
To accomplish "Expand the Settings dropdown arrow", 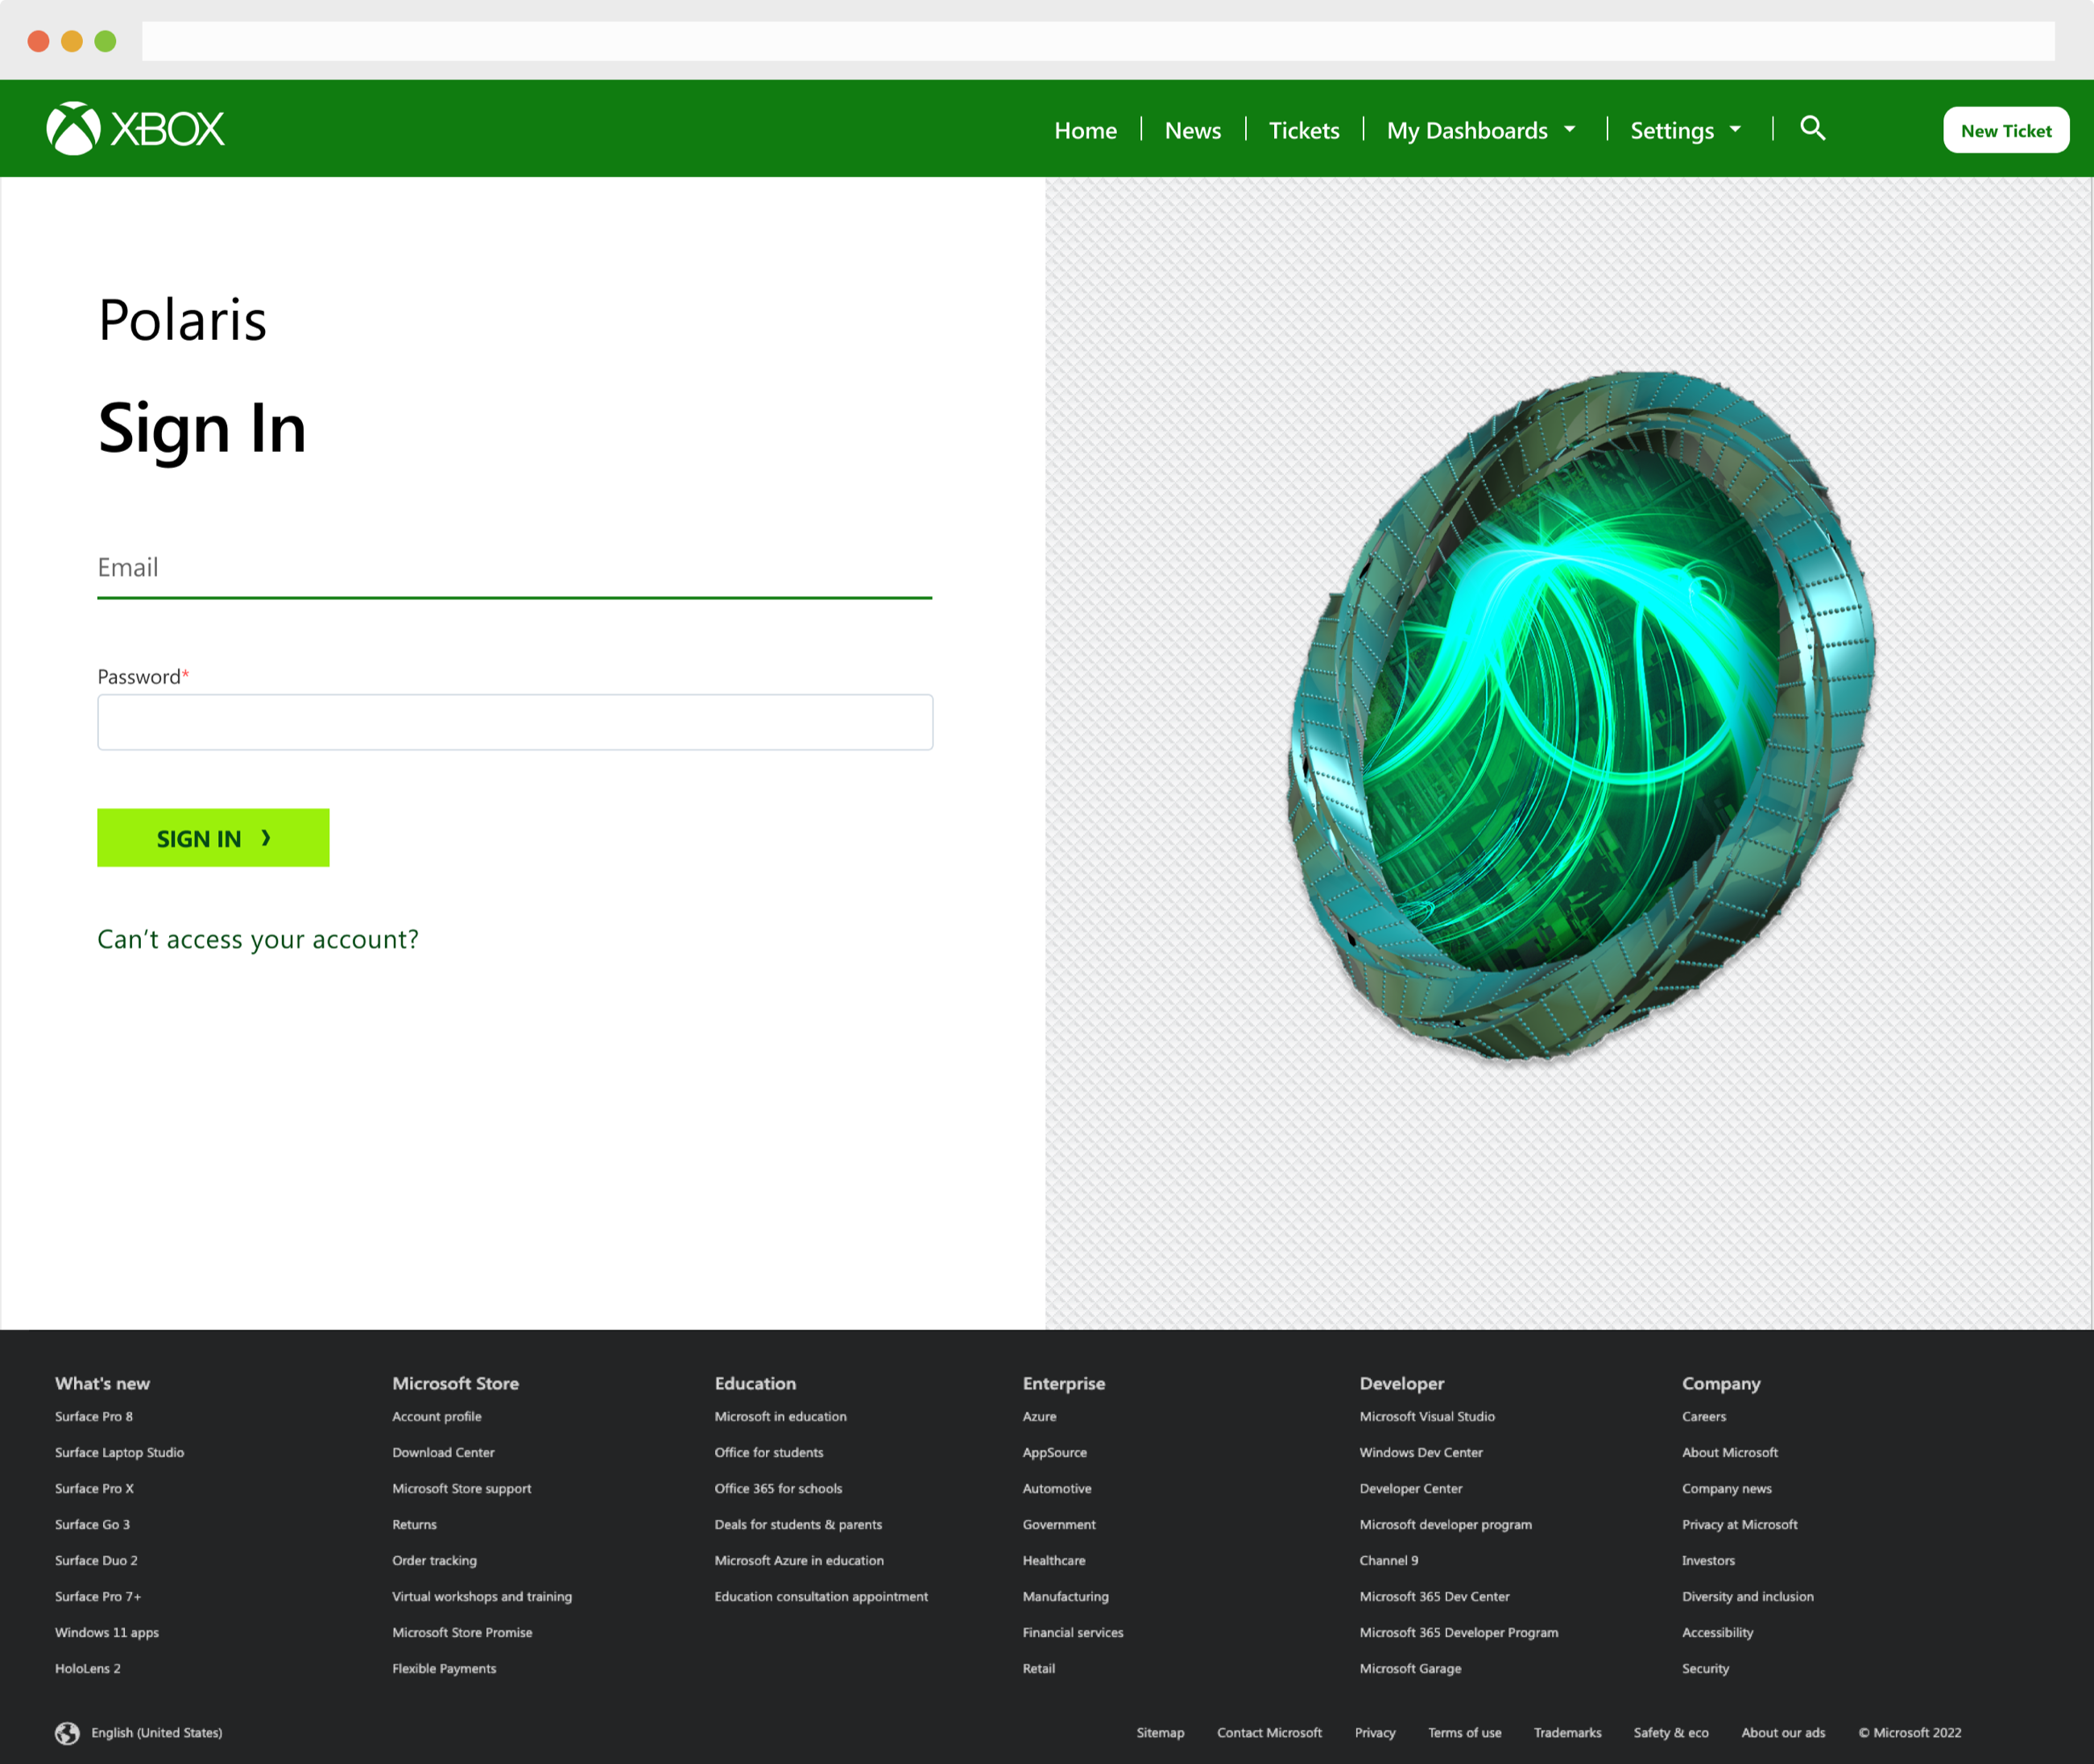I will point(1735,129).
